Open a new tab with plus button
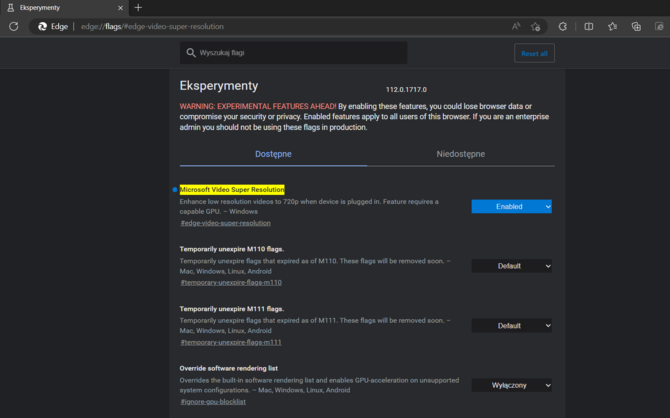Image resolution: width=670 pixels, height=418 pixels. point(138,8)
